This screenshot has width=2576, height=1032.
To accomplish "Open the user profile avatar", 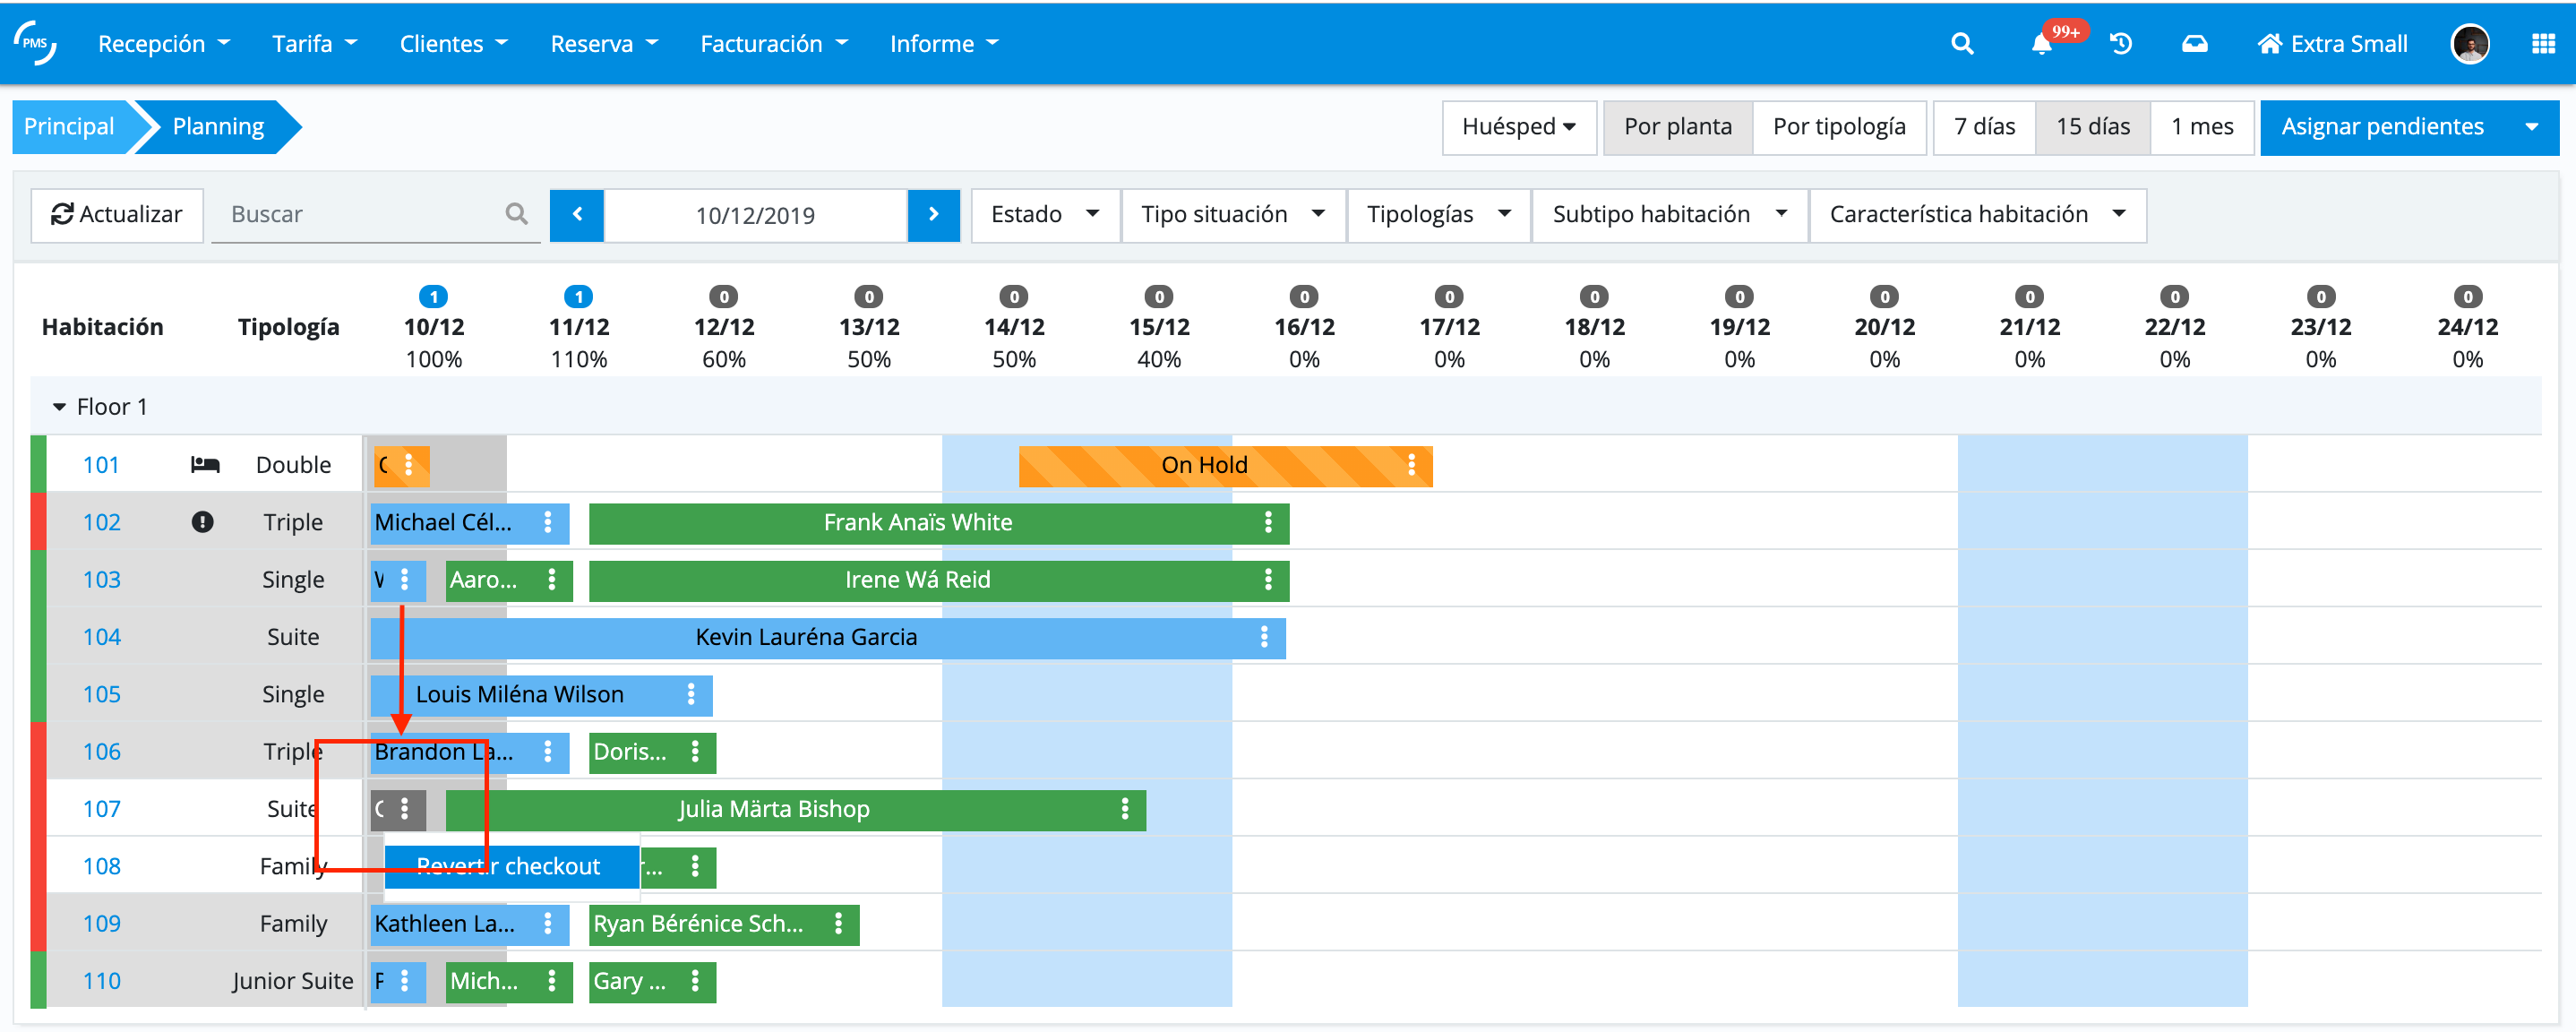I will 2469,44.
